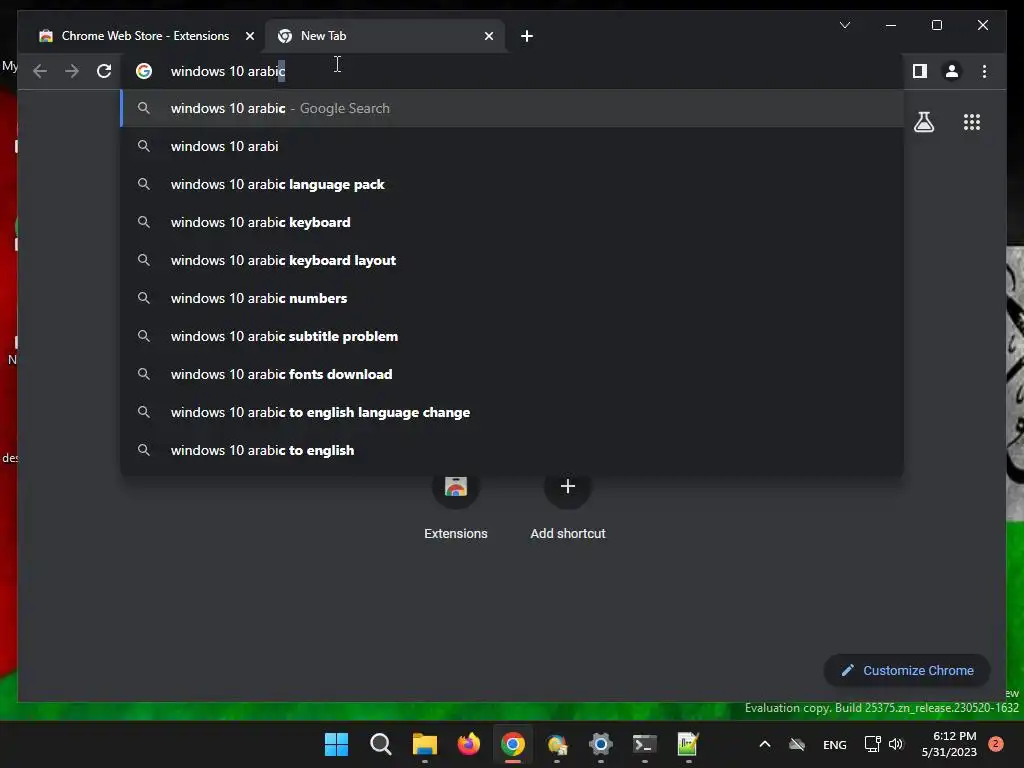This screenshot has height=768, width=1024.
Task: Open the Windows Start menu
Action: [x=336, y=744]
